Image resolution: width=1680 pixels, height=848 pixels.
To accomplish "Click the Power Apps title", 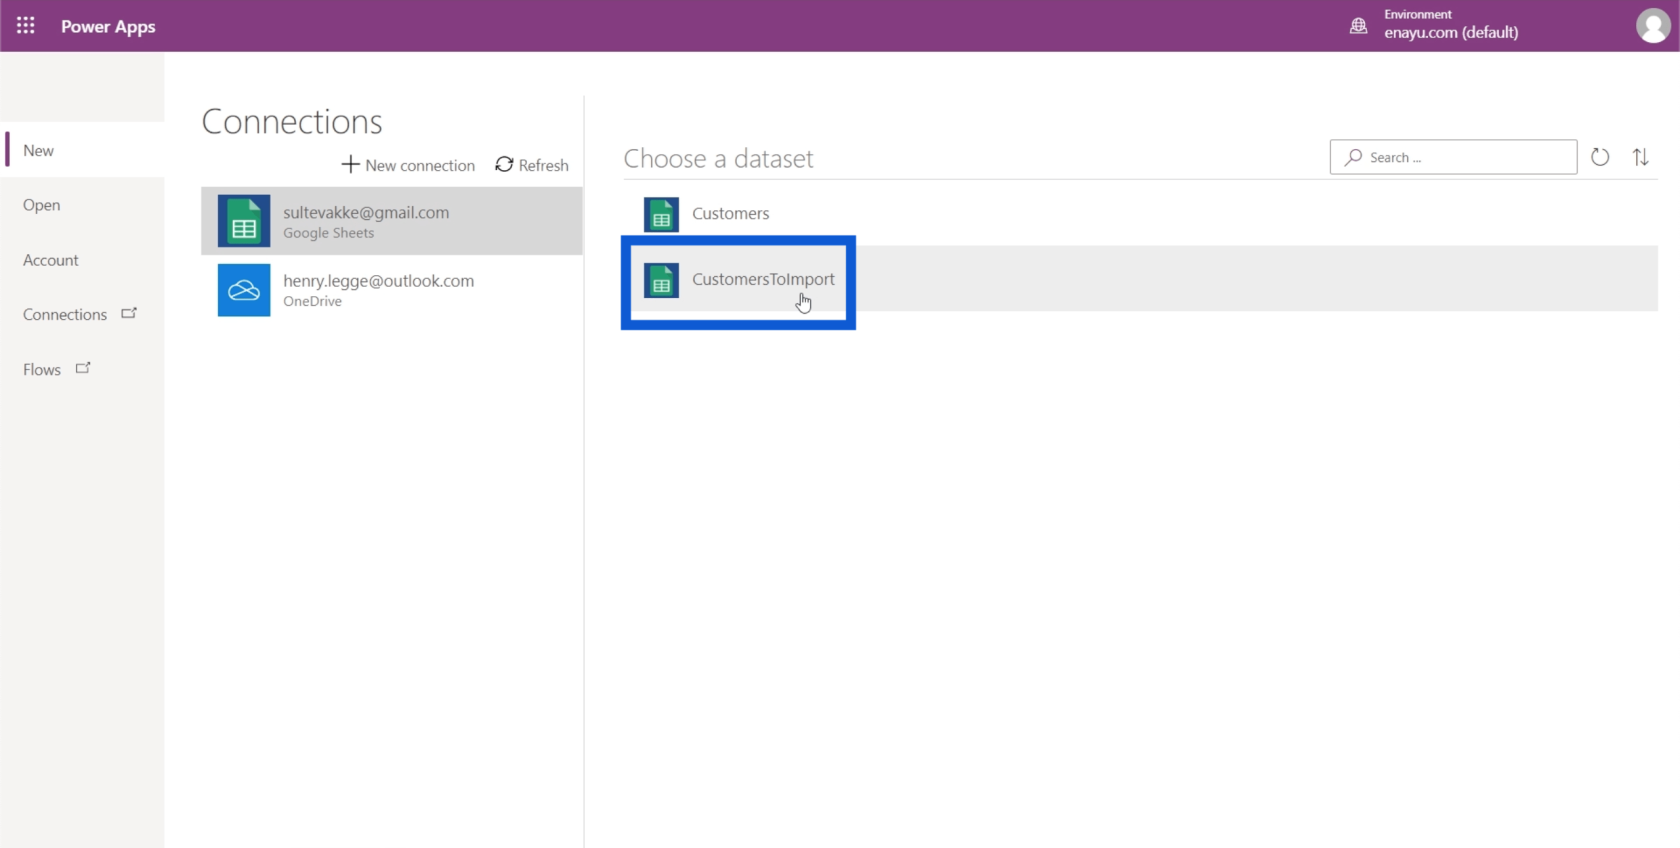I will [108, 26].
